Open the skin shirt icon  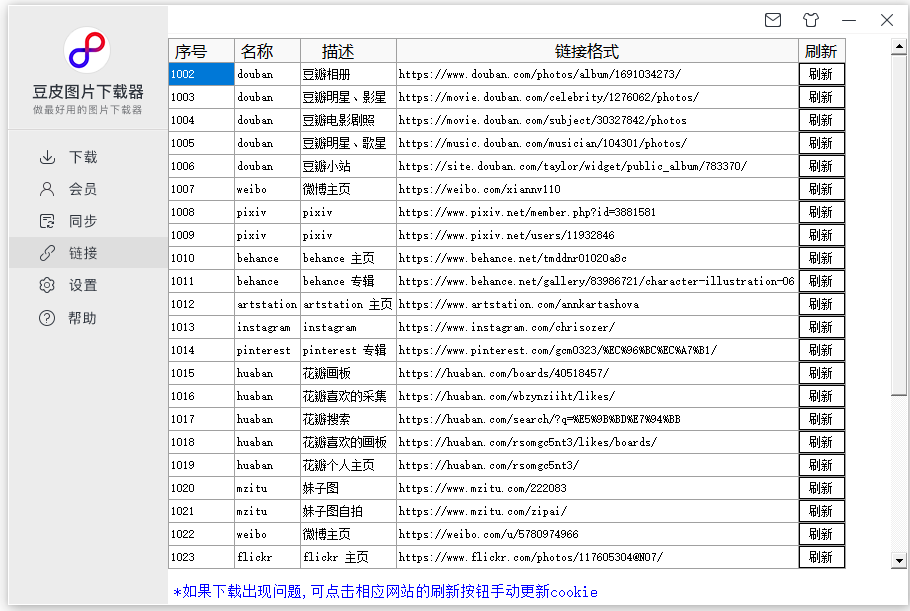pyautogui.click(x=811, y=20)
